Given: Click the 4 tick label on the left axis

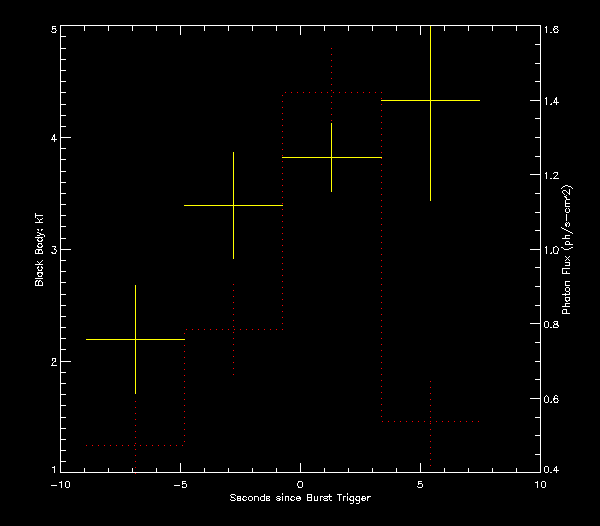Looking at the screenshot, I should [52, 138].
